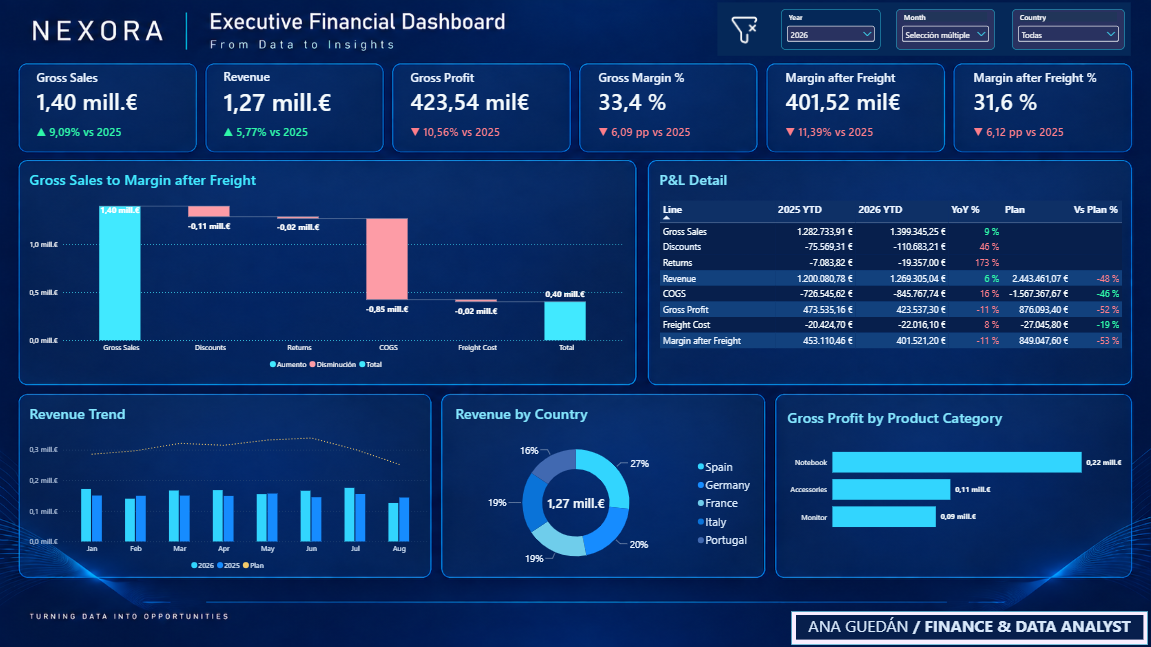Screen dimensions: 1151x647
Task: Click the 2025 legend marker in Revenue Trend
Action: coord(220,565)
